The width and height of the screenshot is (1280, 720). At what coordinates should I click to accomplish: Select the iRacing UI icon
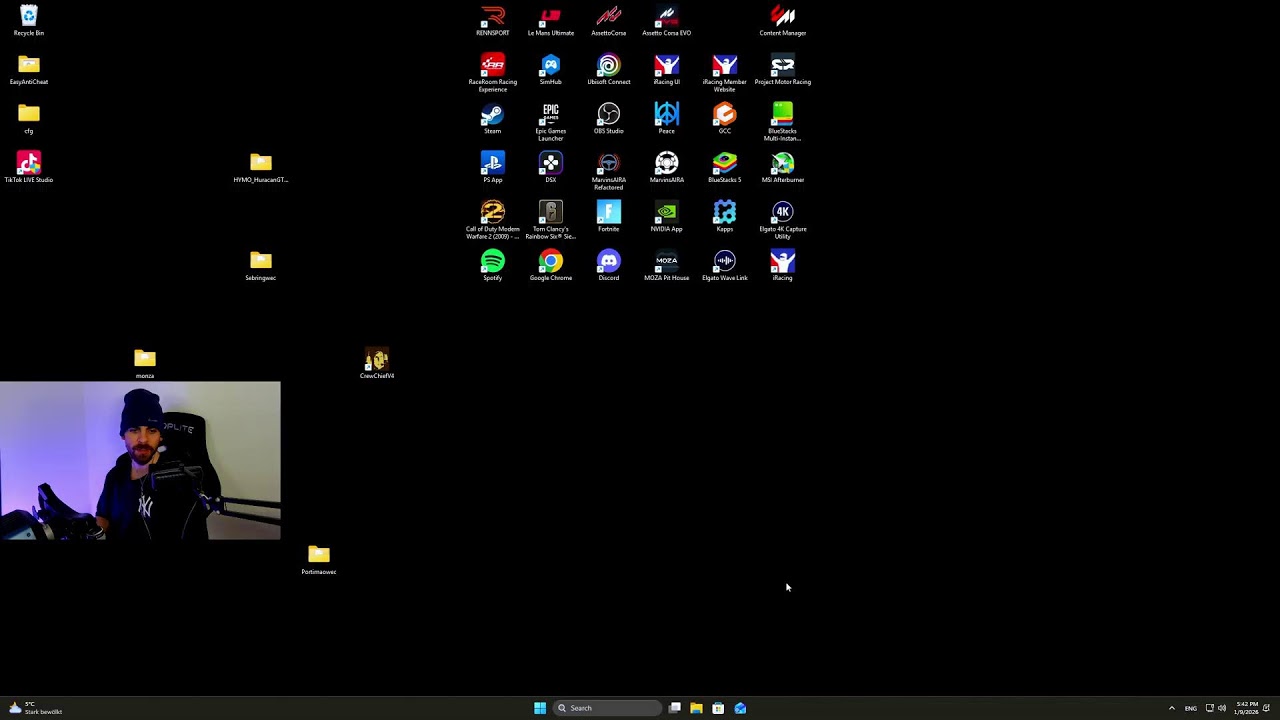pyautogui.click(x=666, y=70)
